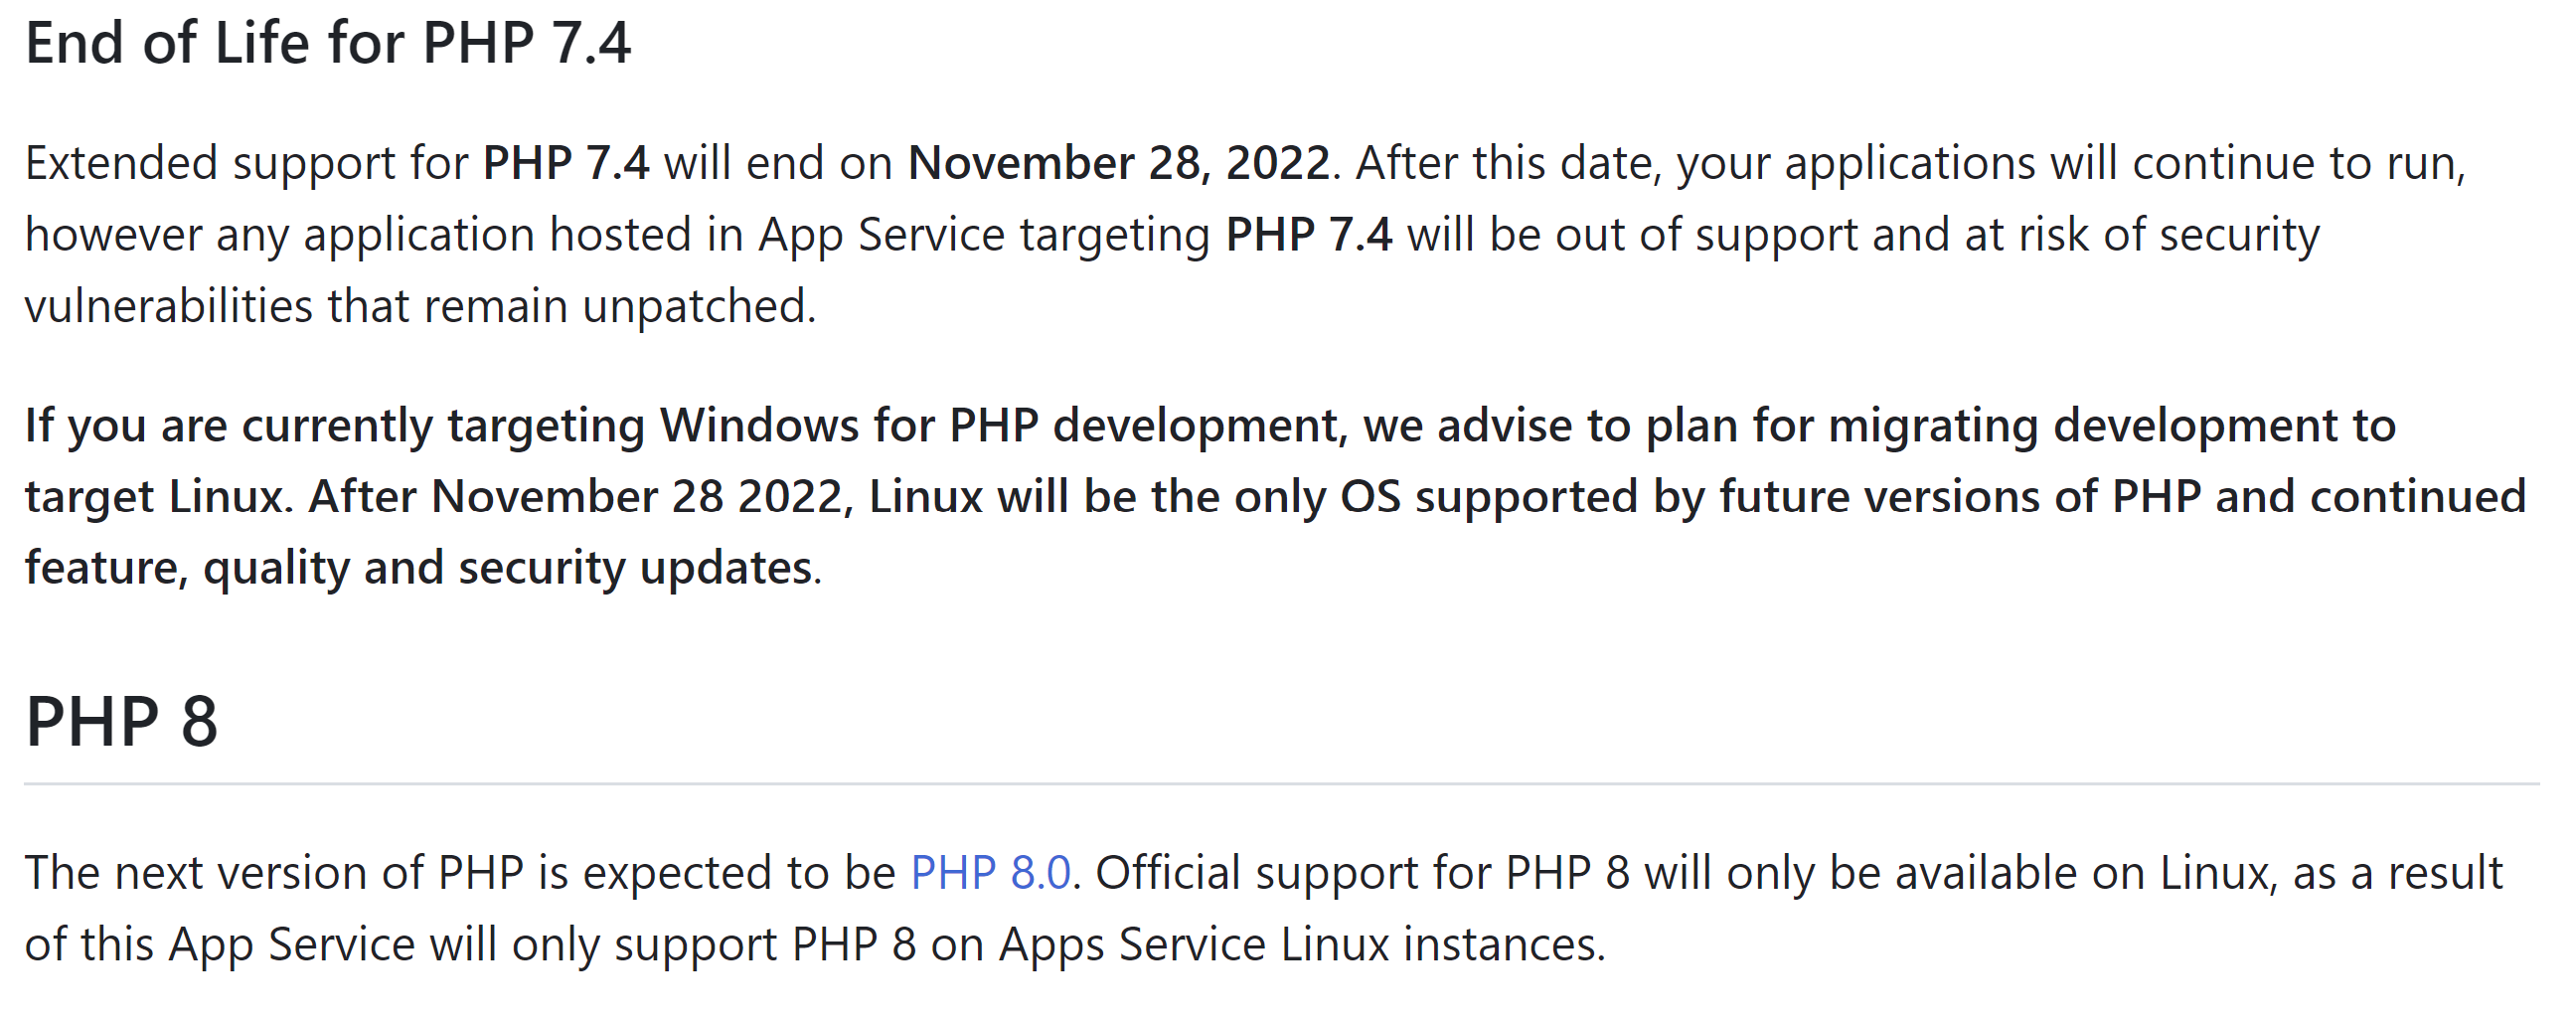The width and height of the screenshot is (2576, 1026).
Task: Click the bold text "target Linux."
Action: click(x=158, y=497)
